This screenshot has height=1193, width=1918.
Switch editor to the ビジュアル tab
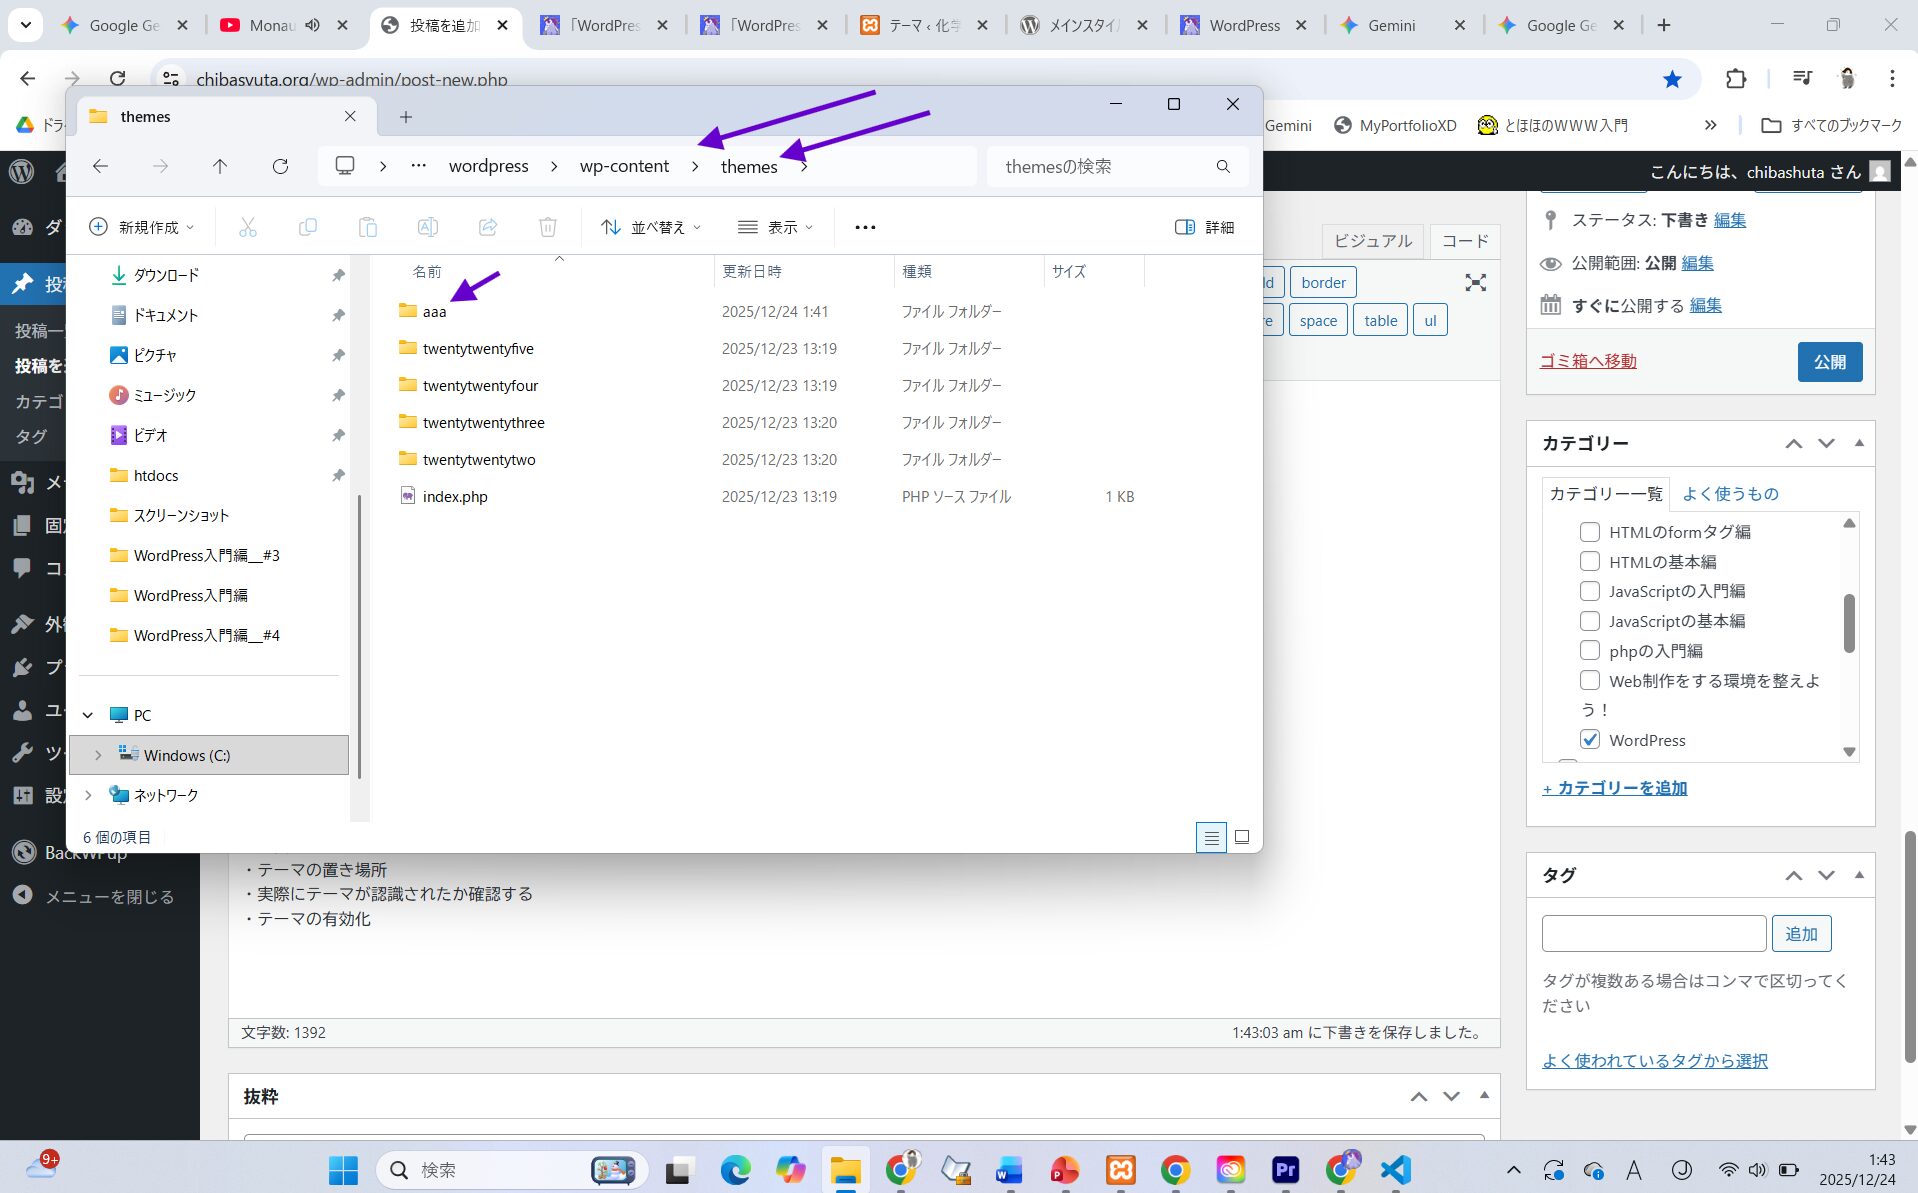point(1372,241)
